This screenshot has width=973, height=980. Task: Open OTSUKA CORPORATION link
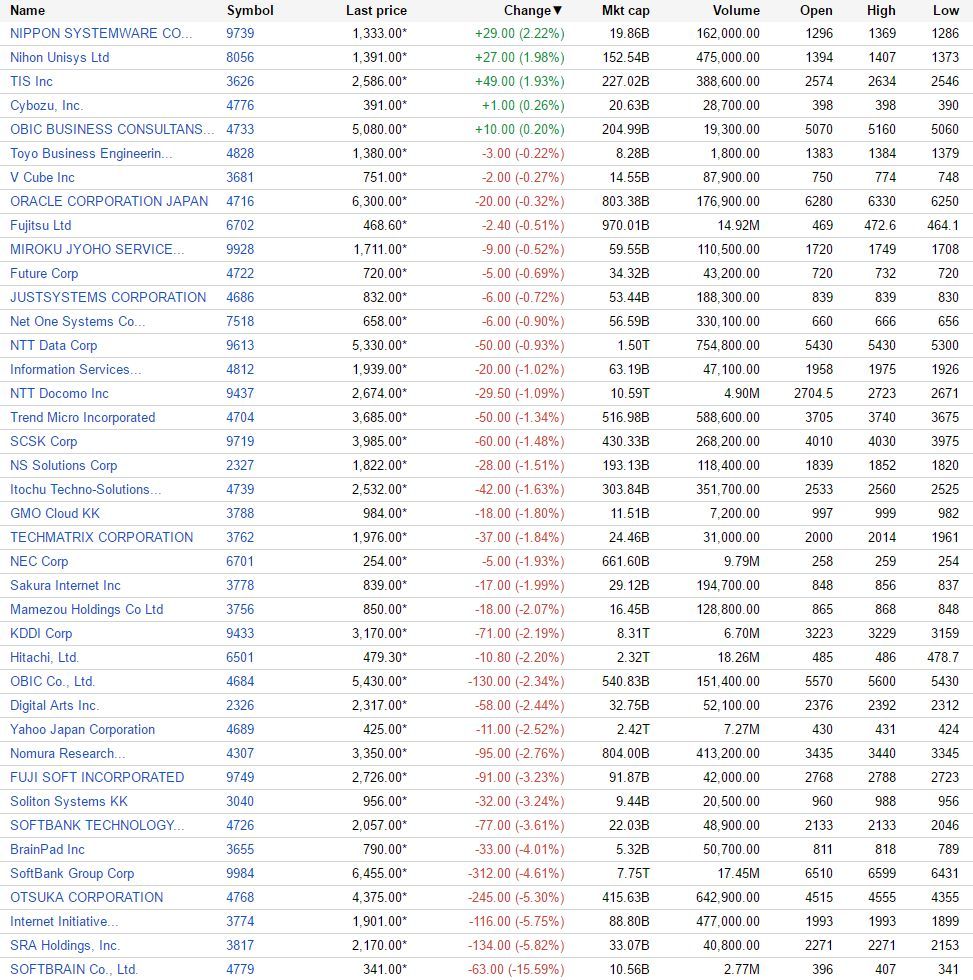(86, 898)
